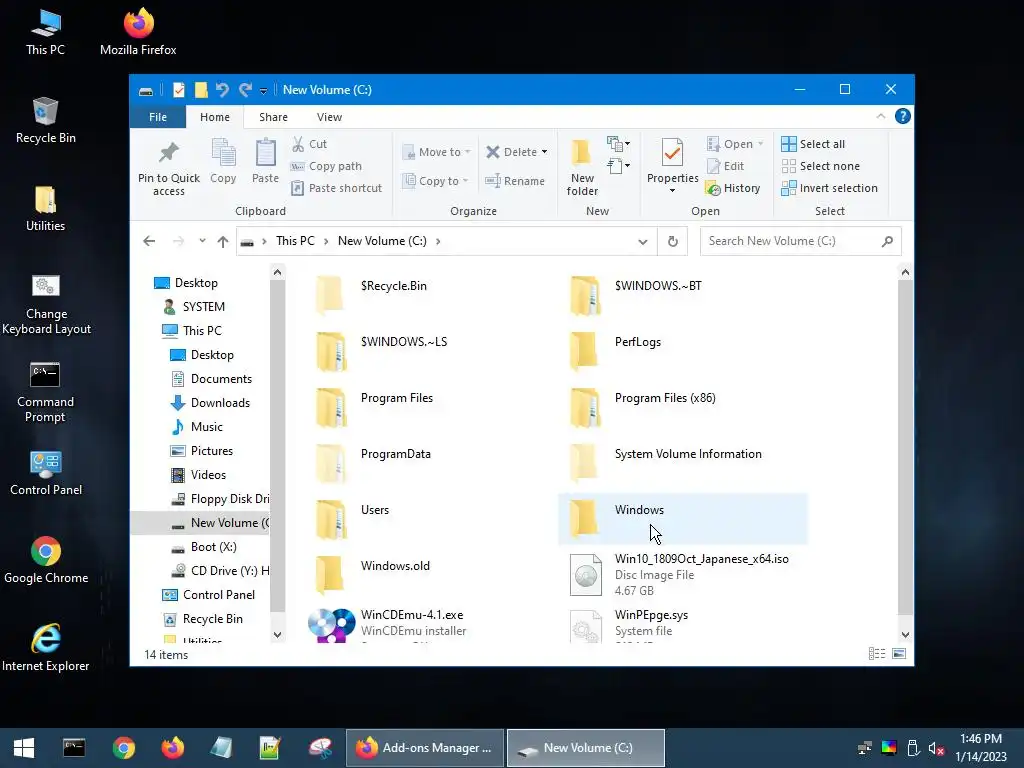
Task: Go up one folder level arrow
Action: [x=223, y=242]
